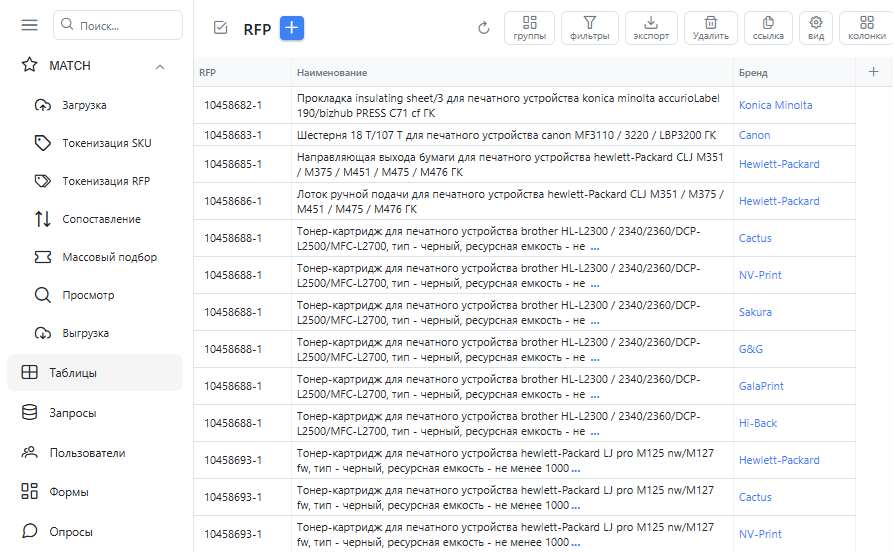Click Формы grid icon

[x=29, y=492]
